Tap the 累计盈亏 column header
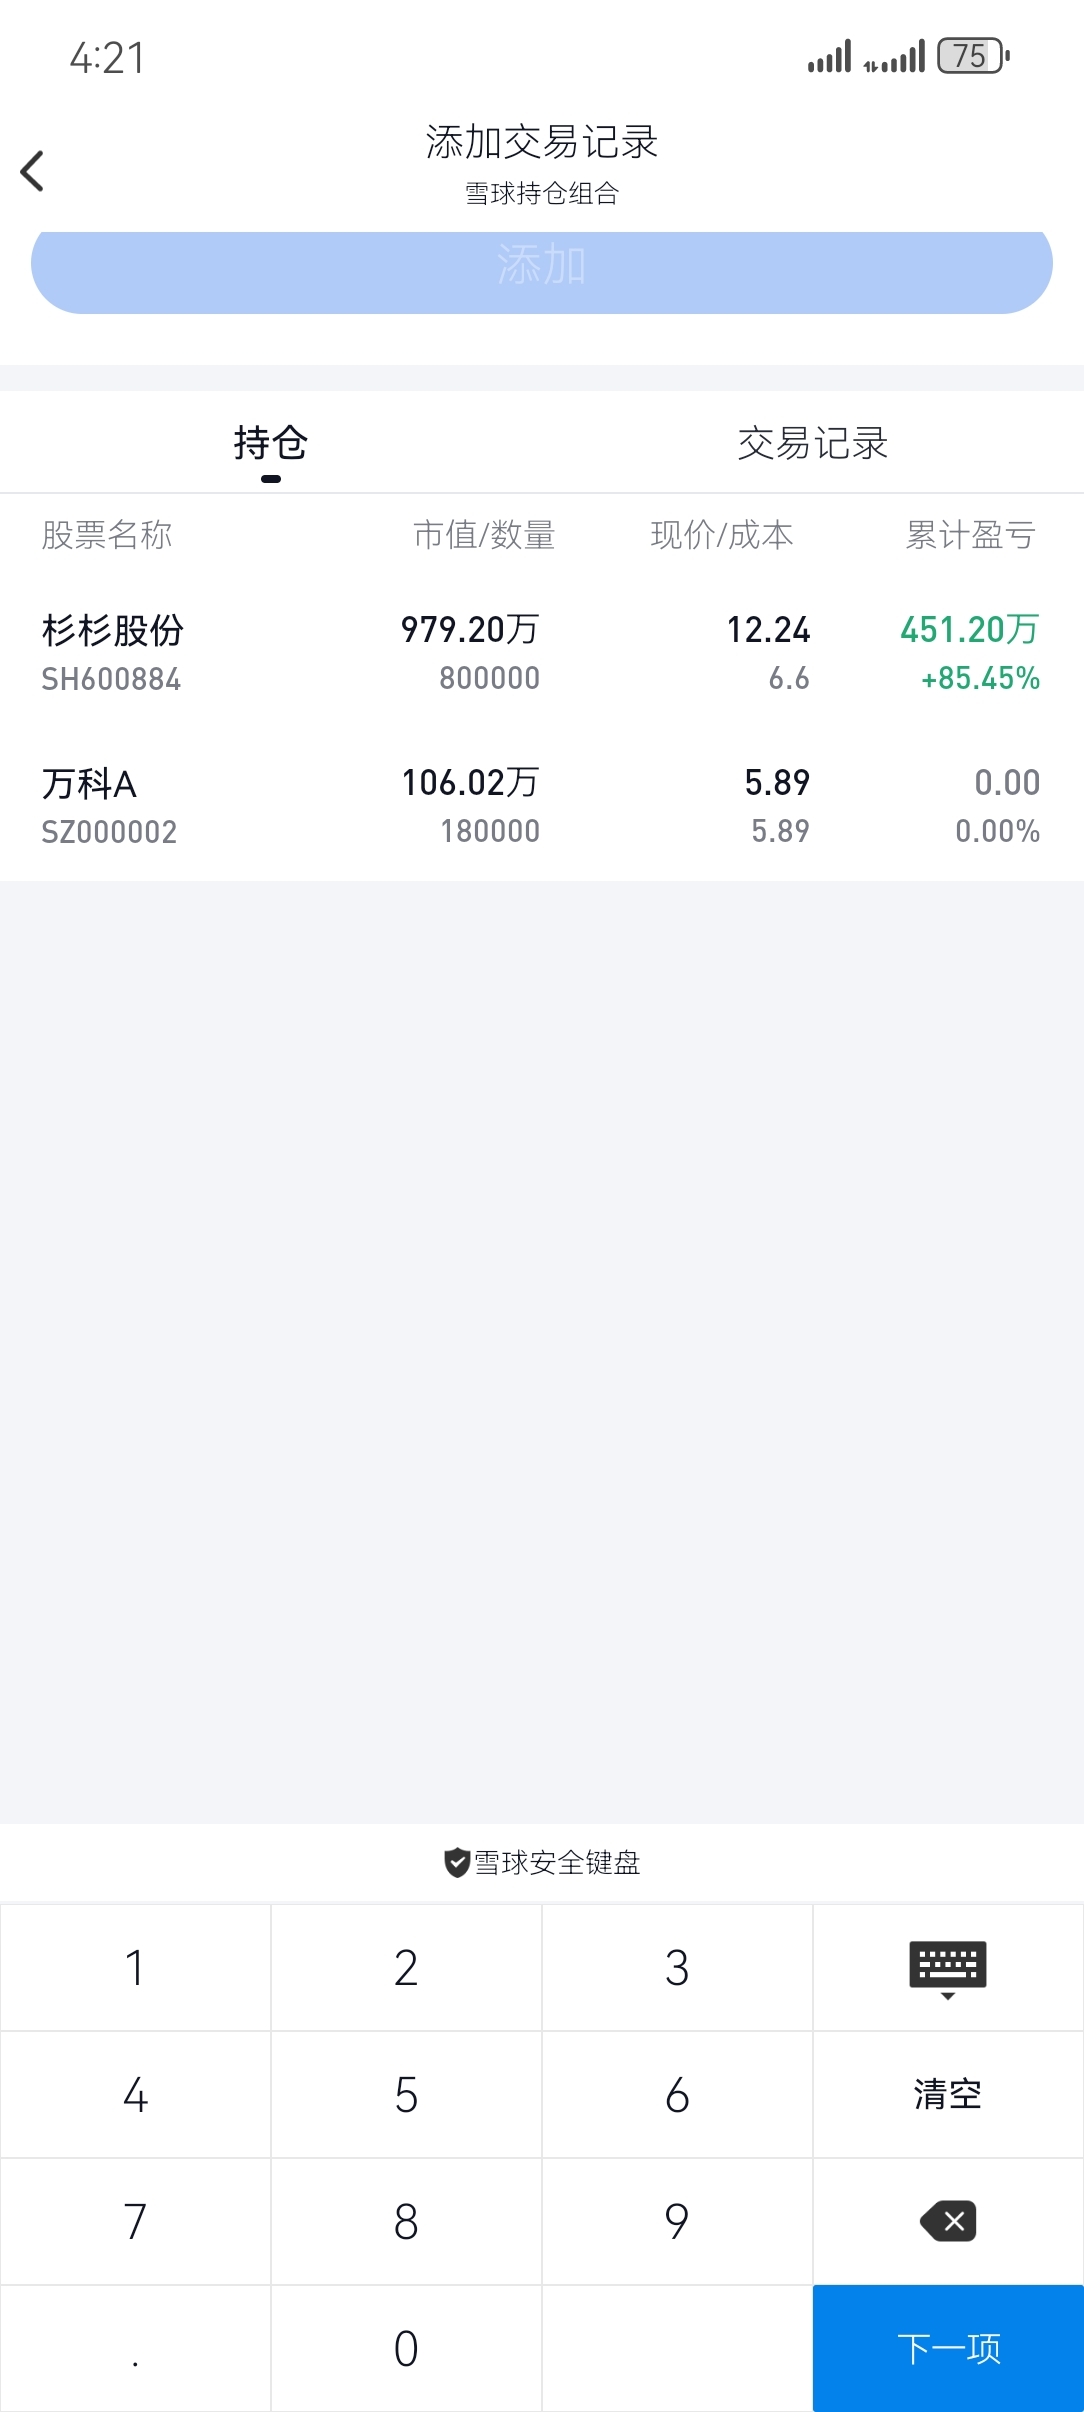The width and height of the screenshot is (1084, 2412). point(969,535)
